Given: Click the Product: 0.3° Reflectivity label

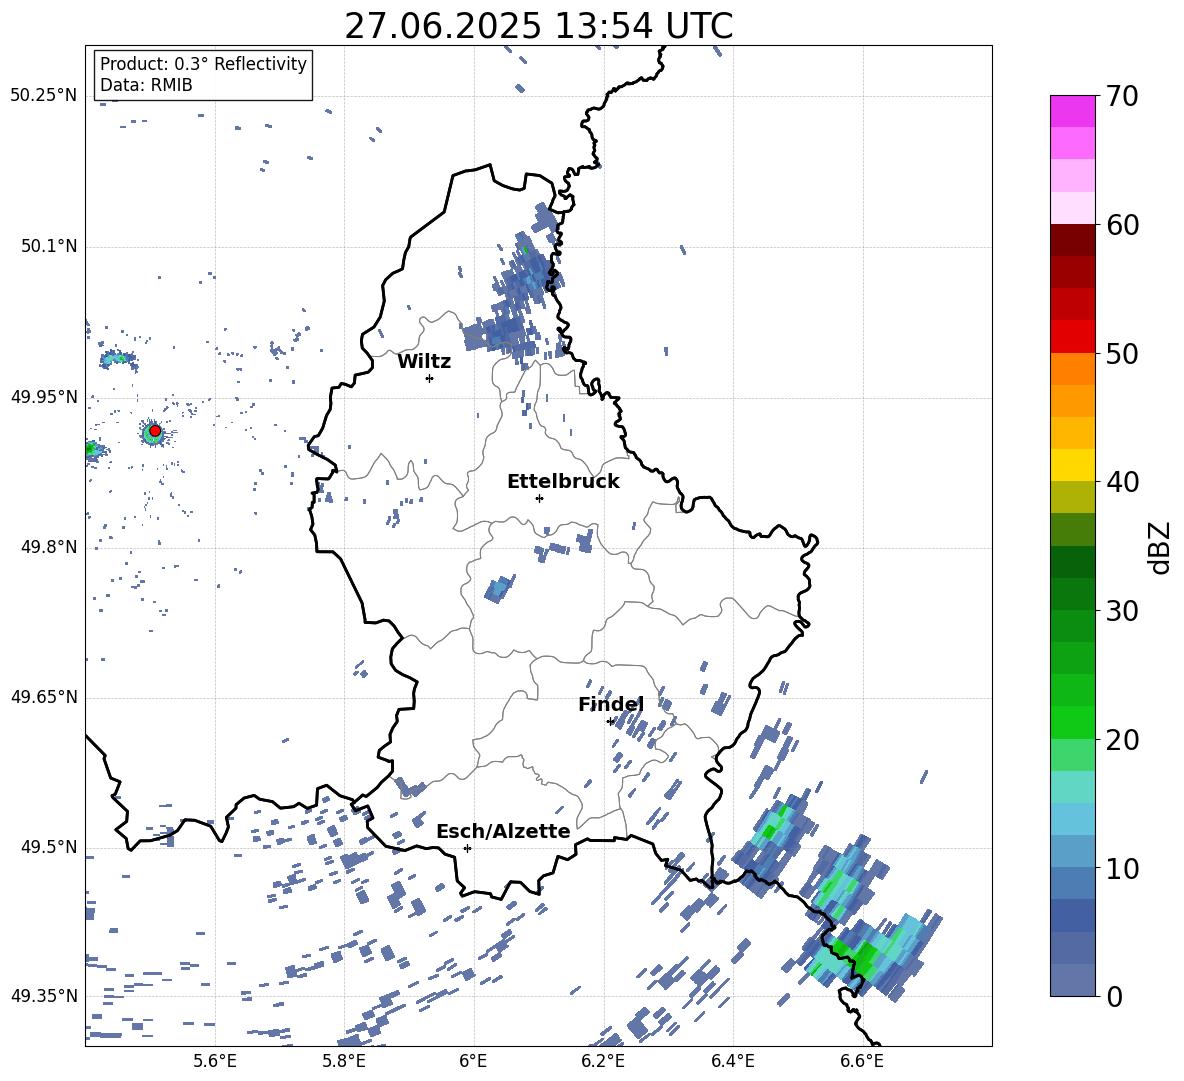Looking at the screenshot, I should tap(203, 64).
